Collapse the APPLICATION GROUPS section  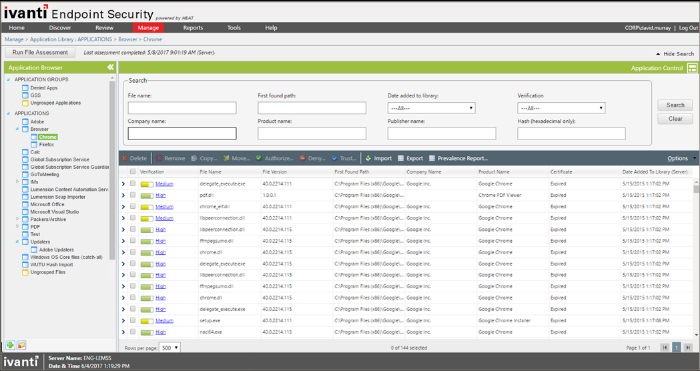[x=8, y=79]
